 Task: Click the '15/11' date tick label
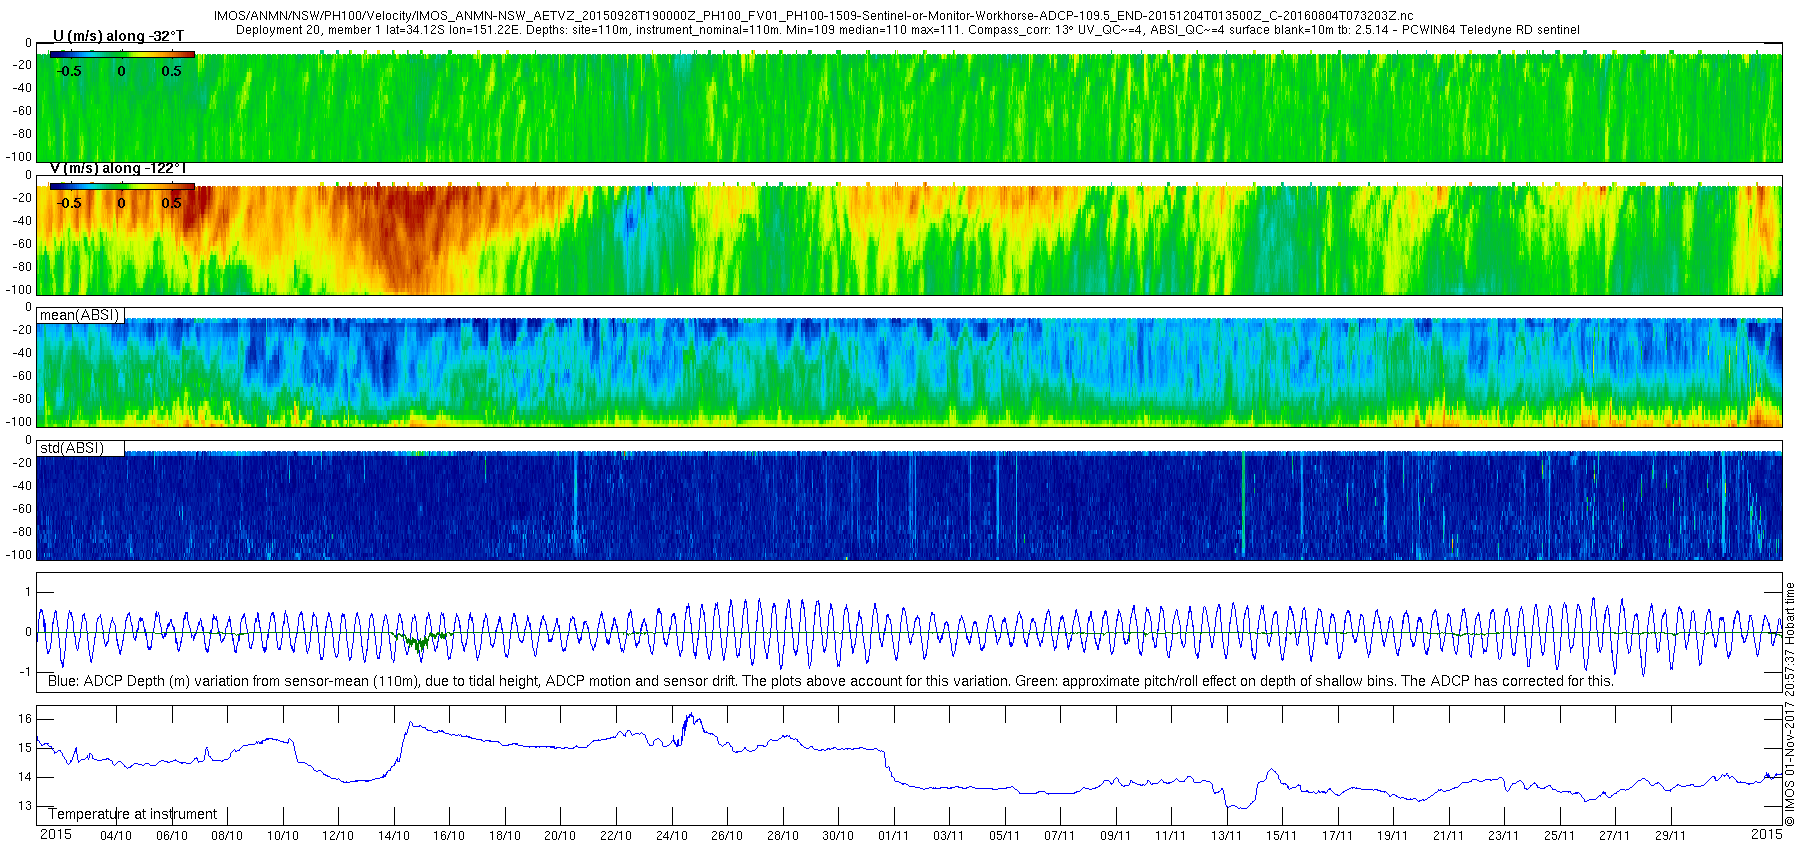(x=1282, y=836)
